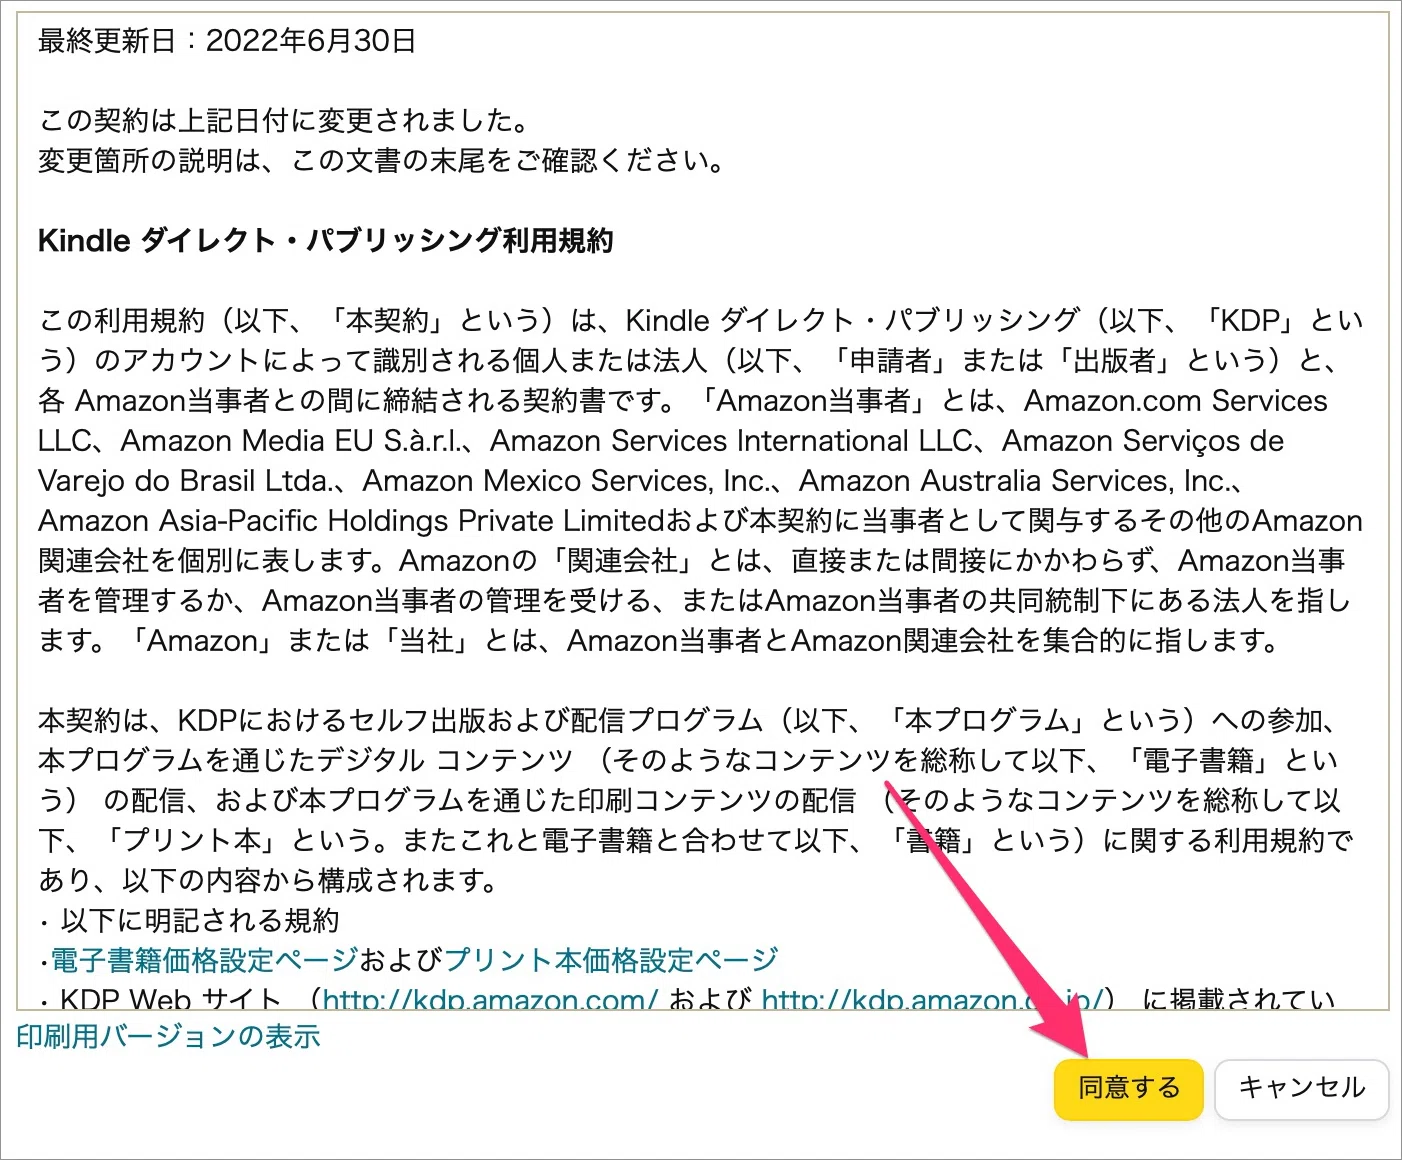
Task: Click the text Amazon Services International LLC
Action: 731,440
